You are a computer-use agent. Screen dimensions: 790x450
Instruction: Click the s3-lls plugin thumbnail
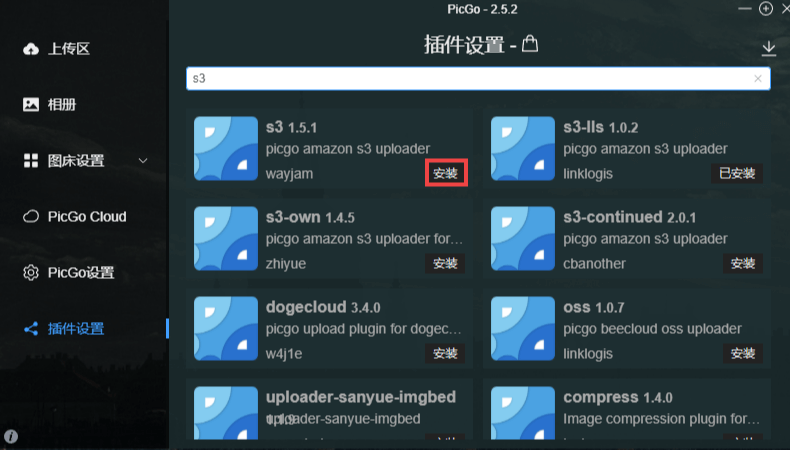[522, 149]
